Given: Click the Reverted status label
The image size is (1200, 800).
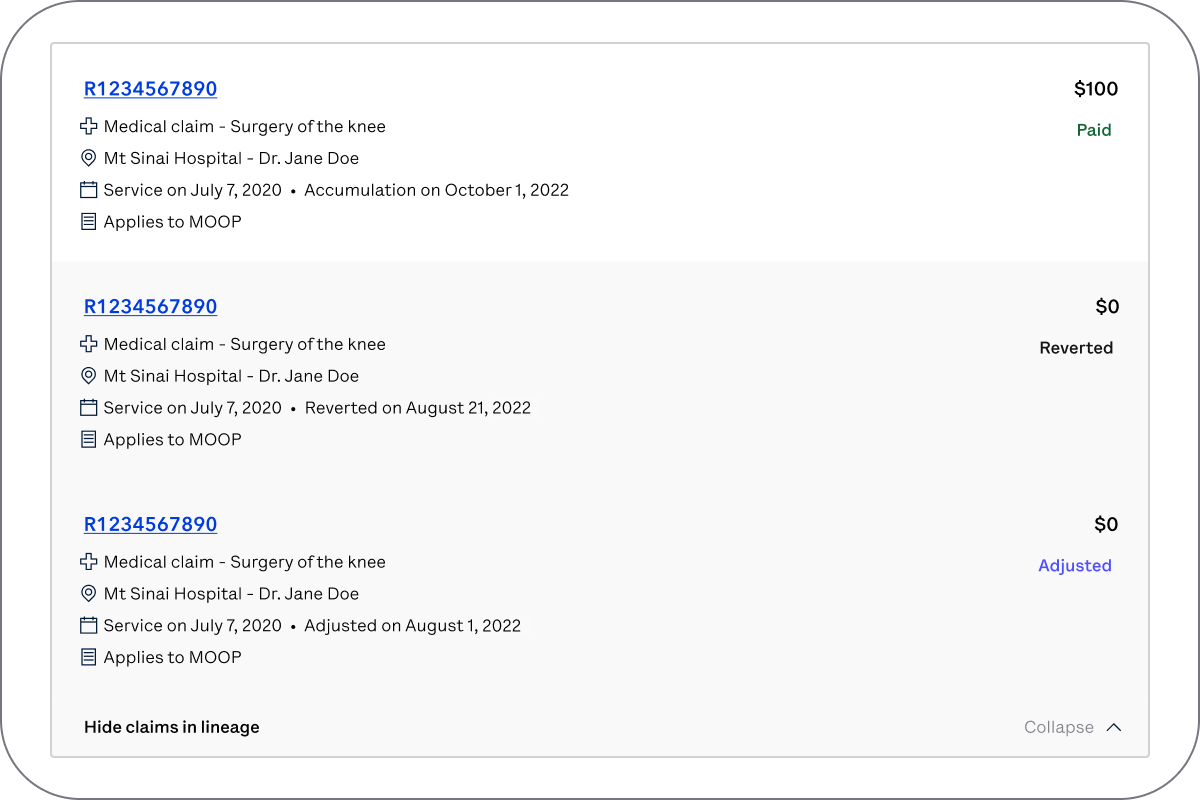Looking at the screenshot, I should pos(1076,348).
